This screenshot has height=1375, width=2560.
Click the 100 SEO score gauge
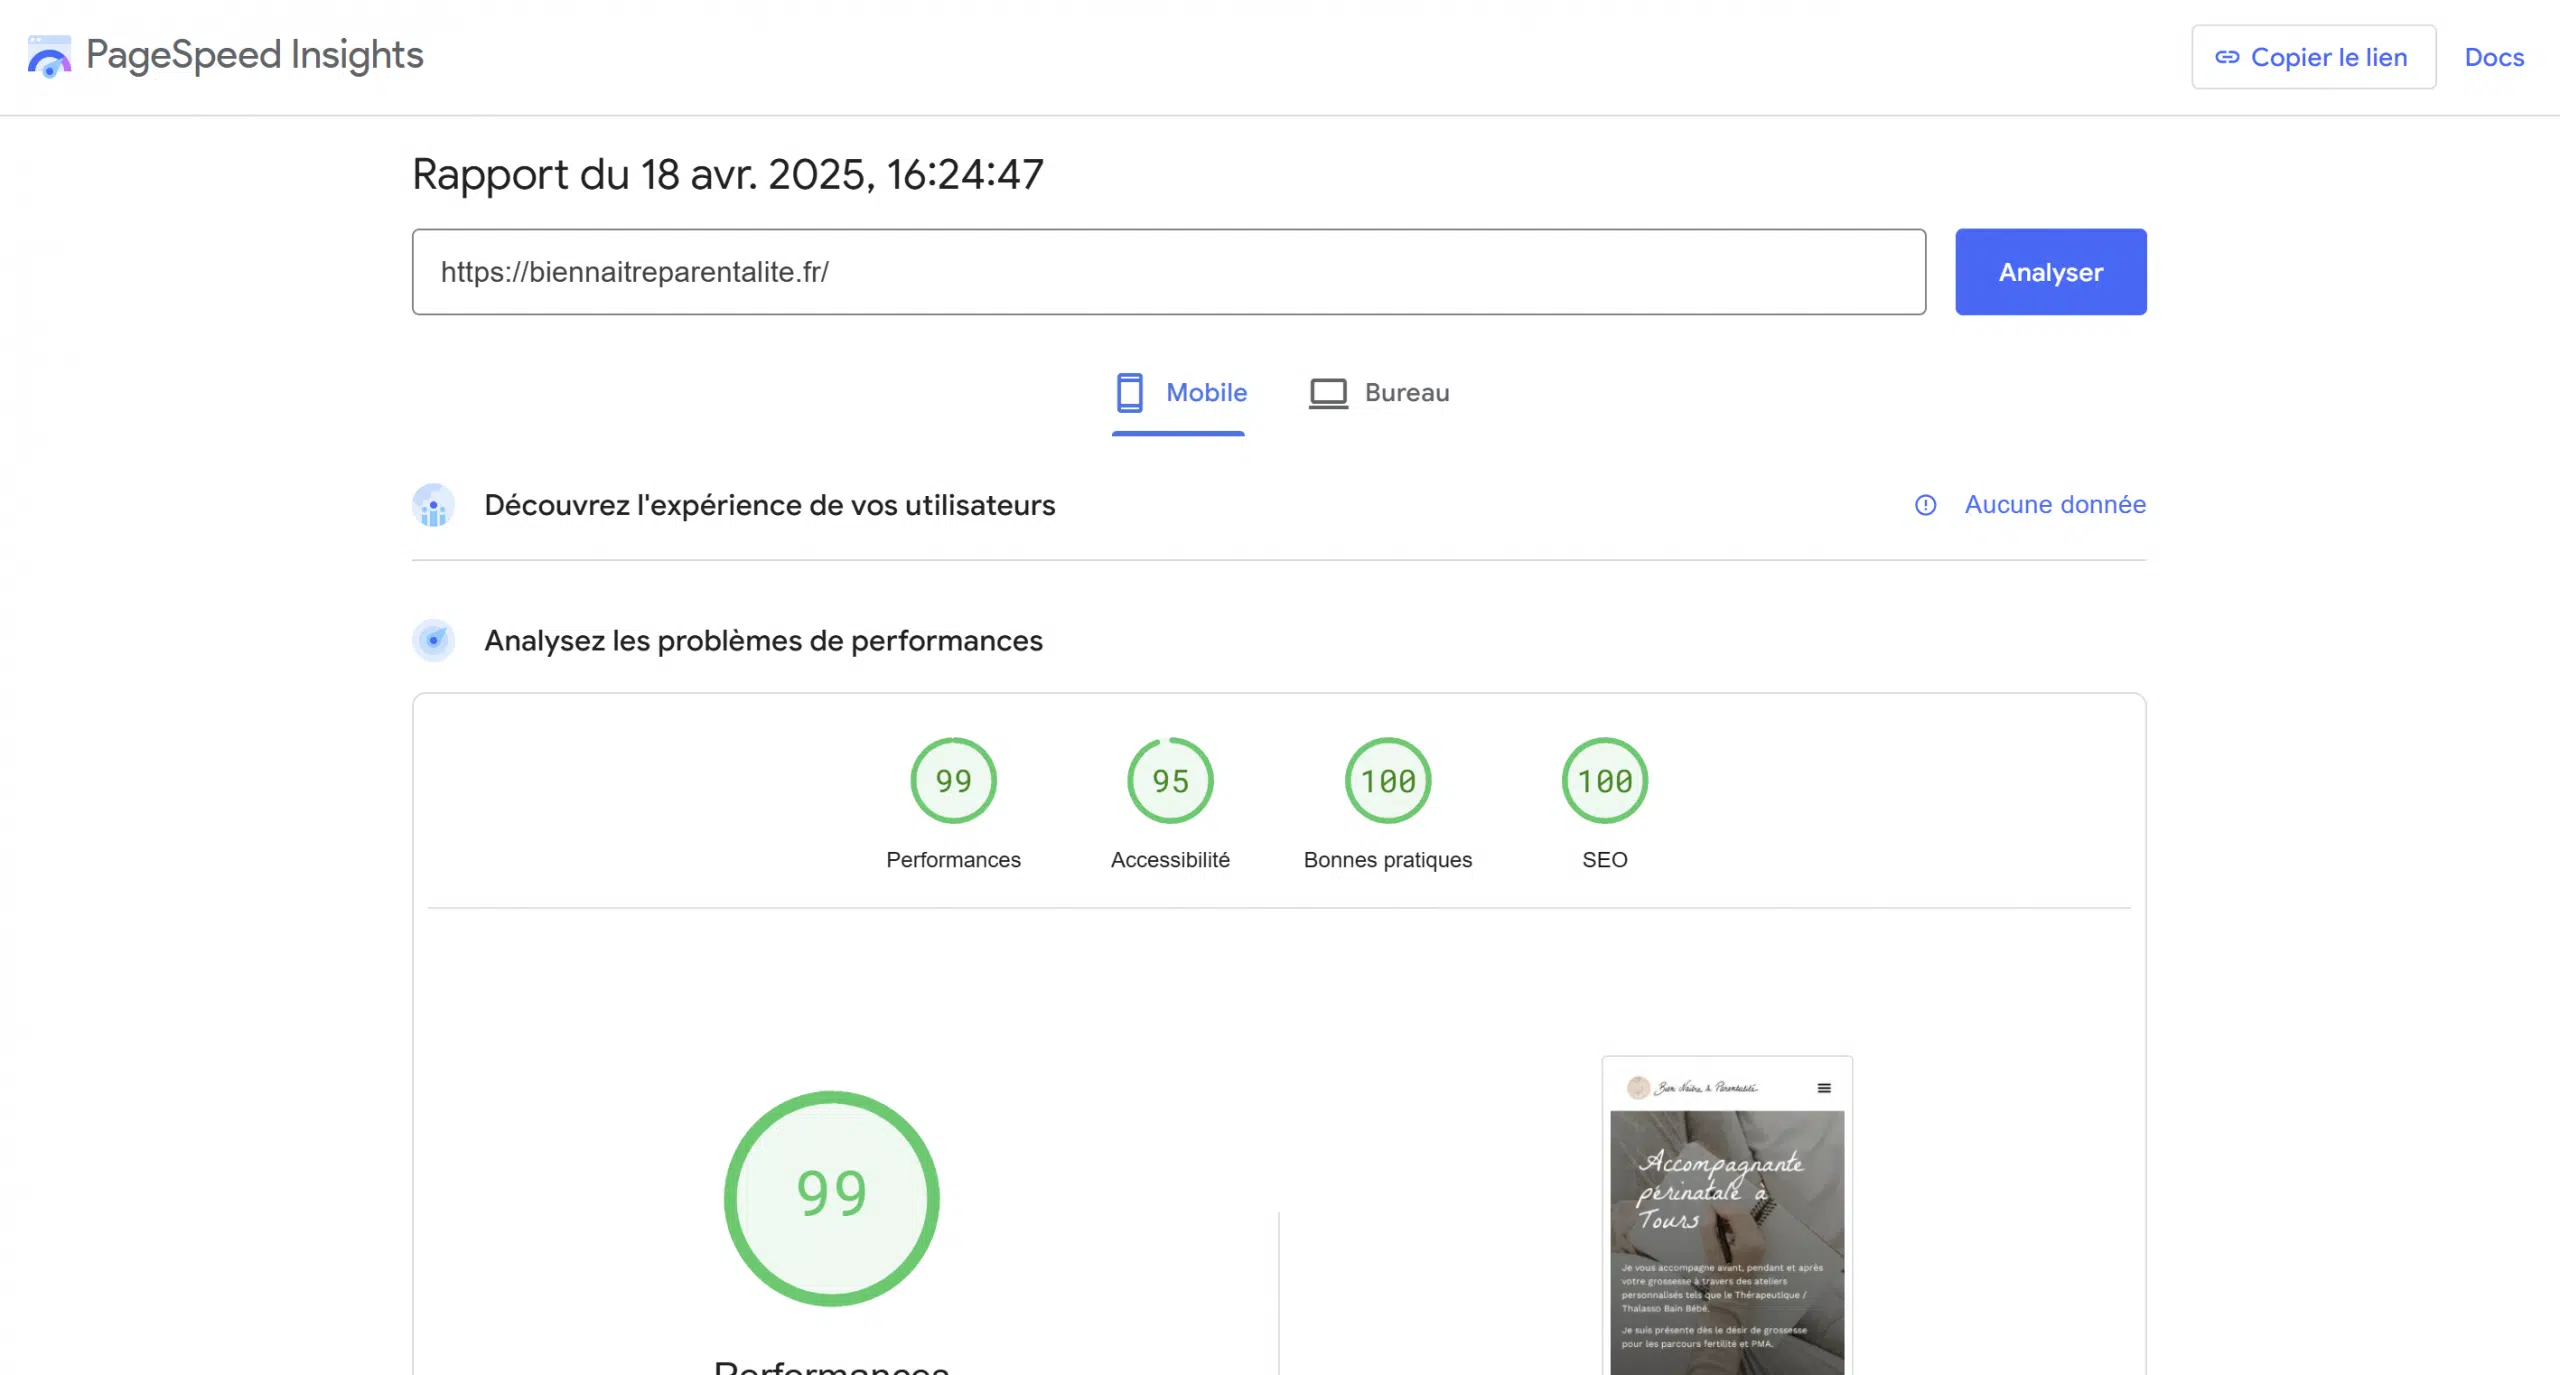point(1604,780)
